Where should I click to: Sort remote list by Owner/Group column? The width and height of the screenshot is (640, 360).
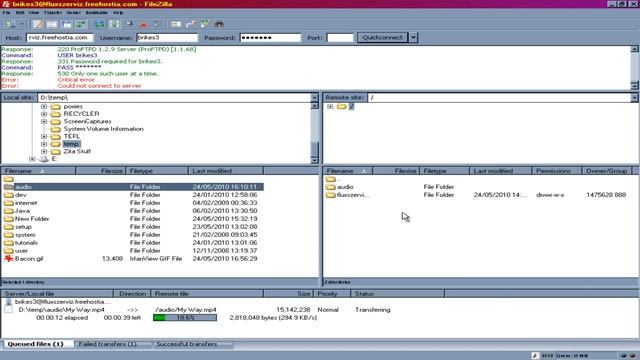click(607, 171)
